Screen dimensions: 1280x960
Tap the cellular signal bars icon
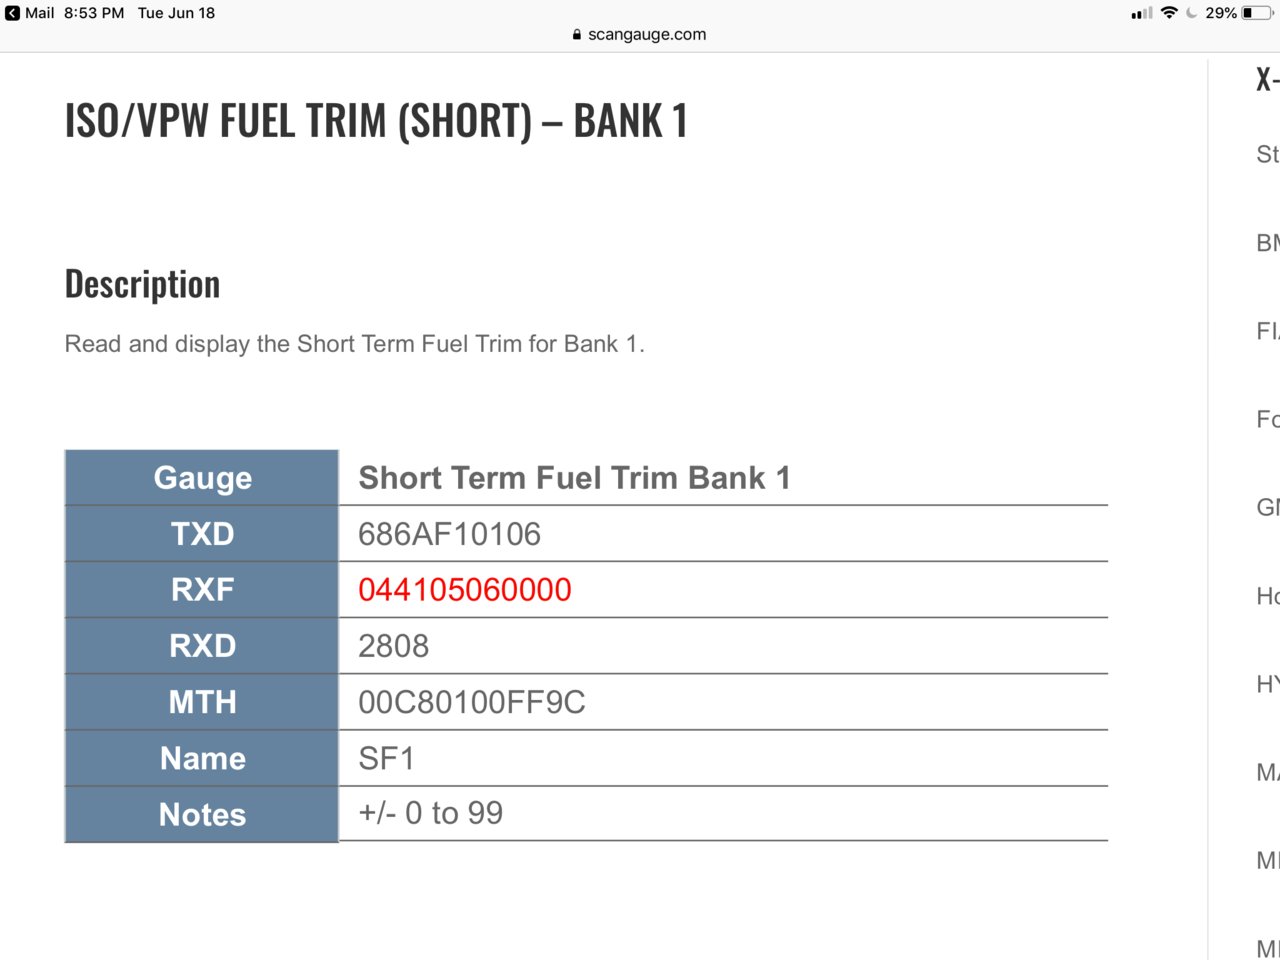1141,13
